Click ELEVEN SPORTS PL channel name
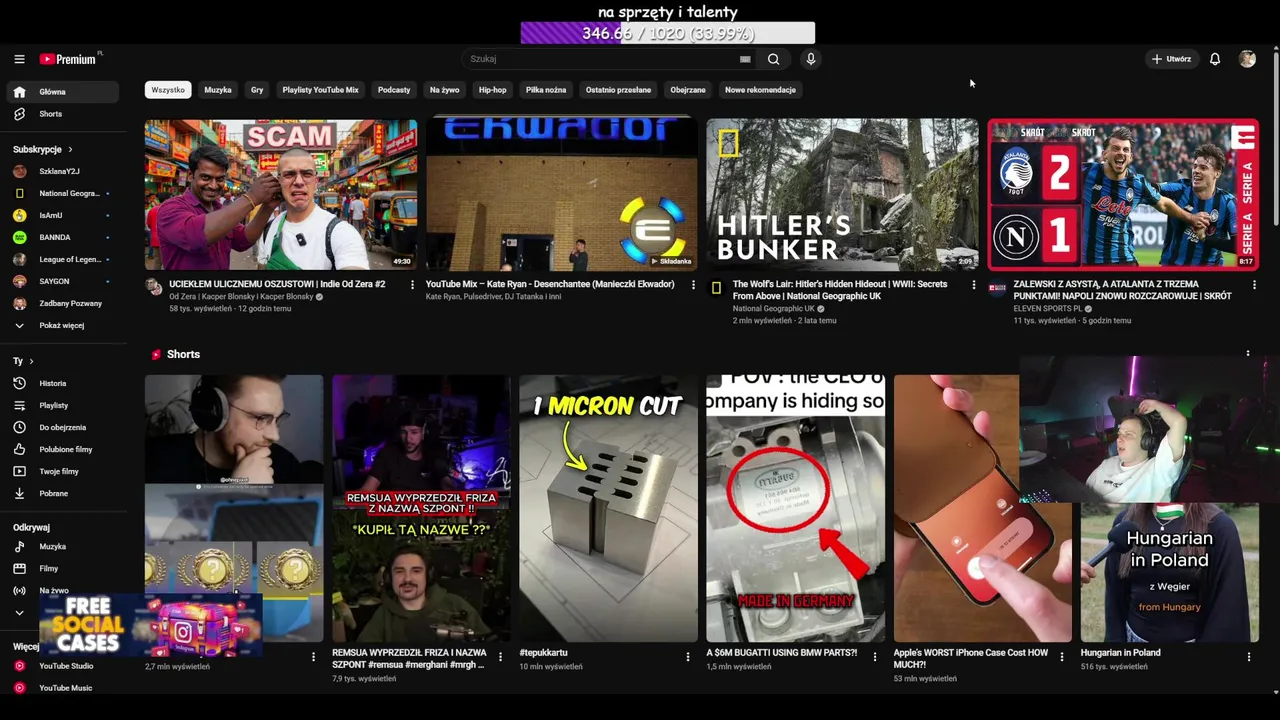Viewport: 1280px width, 720px height. [1048, 309]
